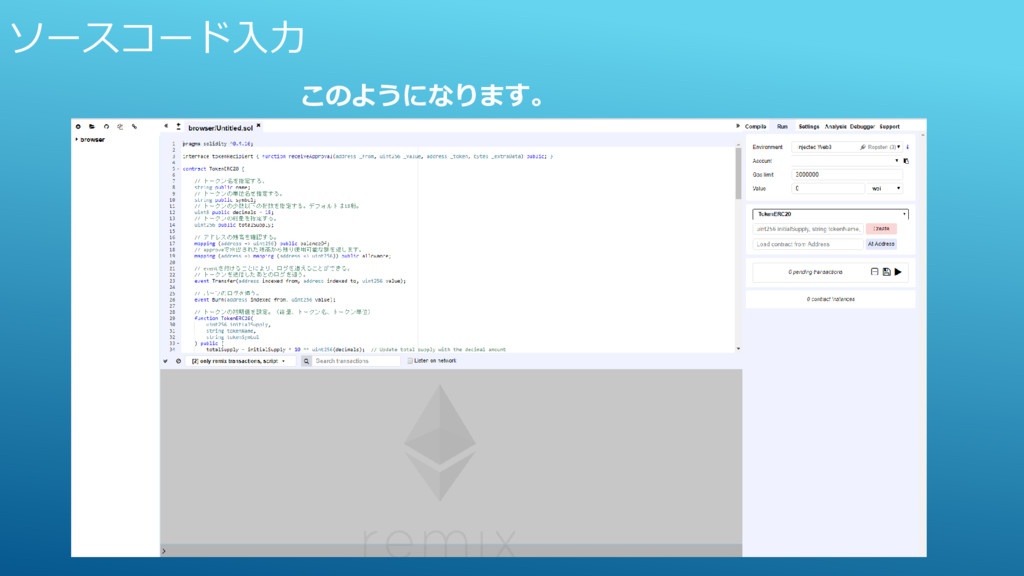Create a new file in Remix
This screenshot has width=1024, height=576.
pos(78,127)
